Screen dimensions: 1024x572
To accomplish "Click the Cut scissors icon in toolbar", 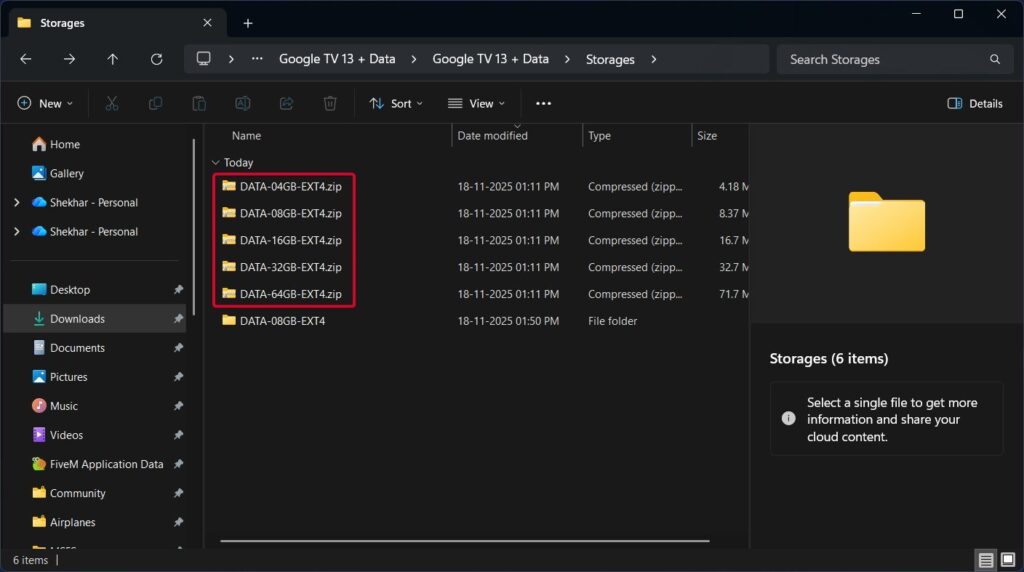I will [x=112, y=103].
